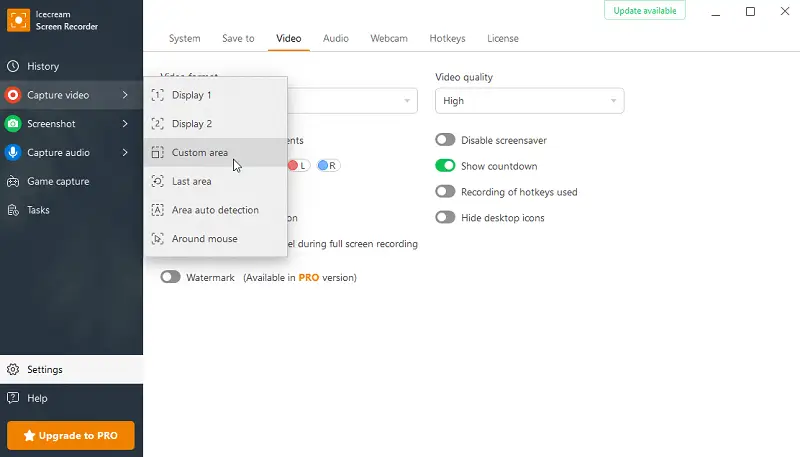Click the Area auto detection icon
Screen dimensions: 800x457
[158, 210]
